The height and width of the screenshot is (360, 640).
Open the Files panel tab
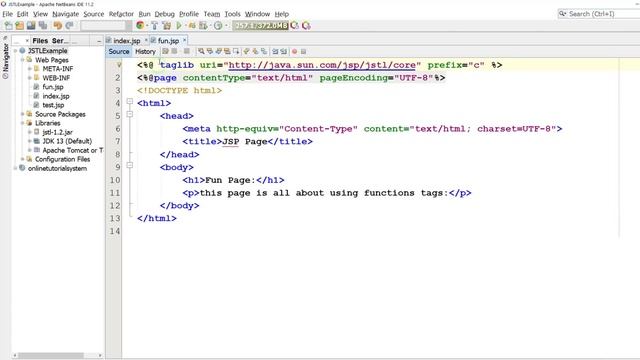[40, 41]
